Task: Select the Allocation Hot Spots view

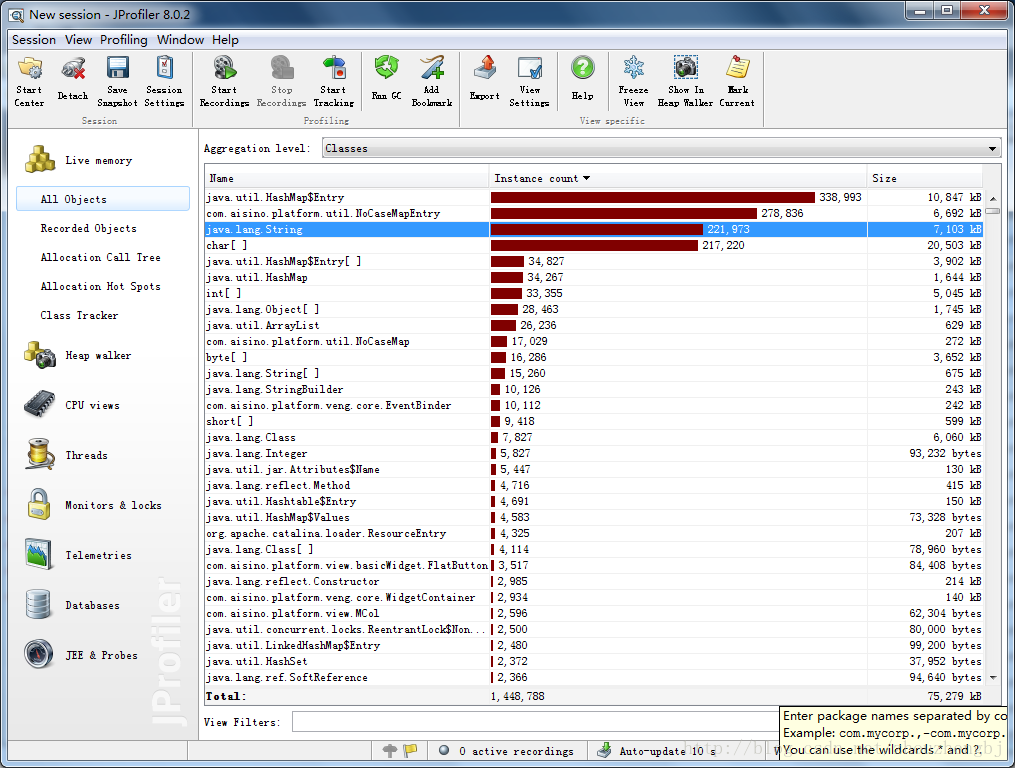Action: coord(100,286)
